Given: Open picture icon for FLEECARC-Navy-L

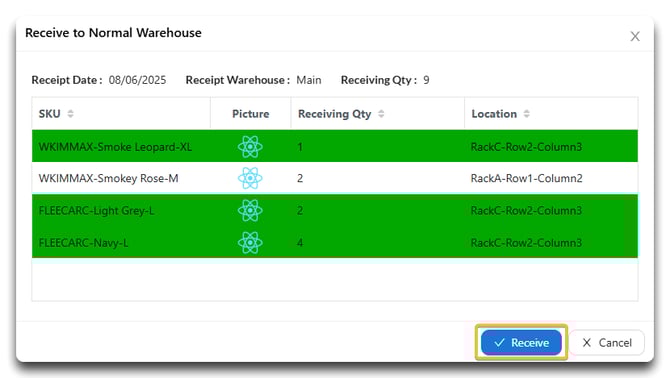Looking at the screenshot, I should 250,243.
